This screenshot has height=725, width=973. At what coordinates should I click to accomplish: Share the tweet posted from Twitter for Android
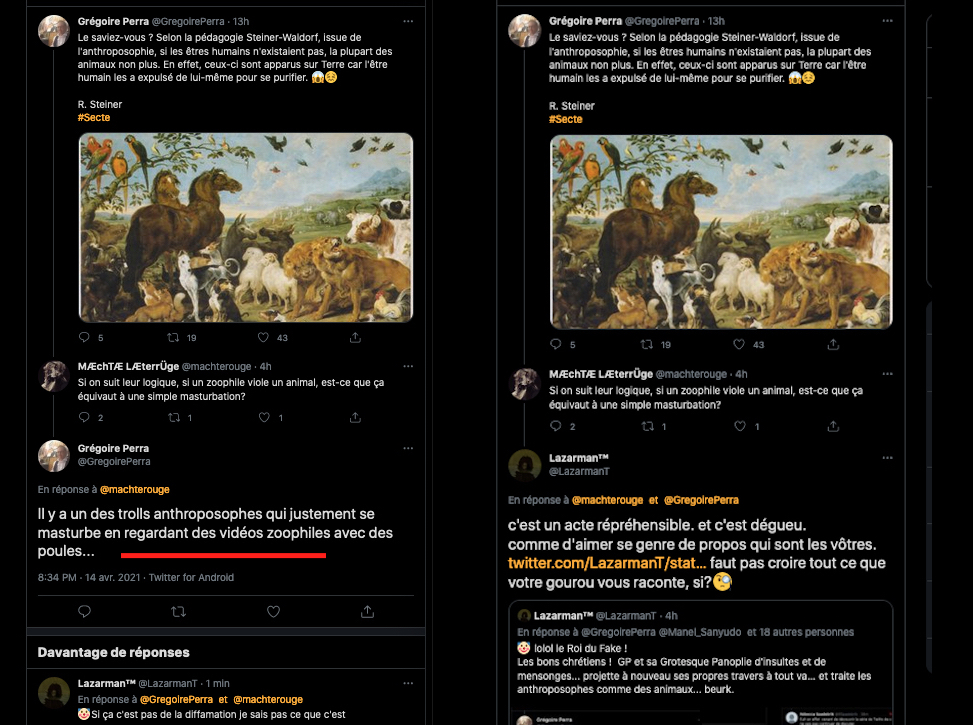pyautogui.click(x=367, y=610)
